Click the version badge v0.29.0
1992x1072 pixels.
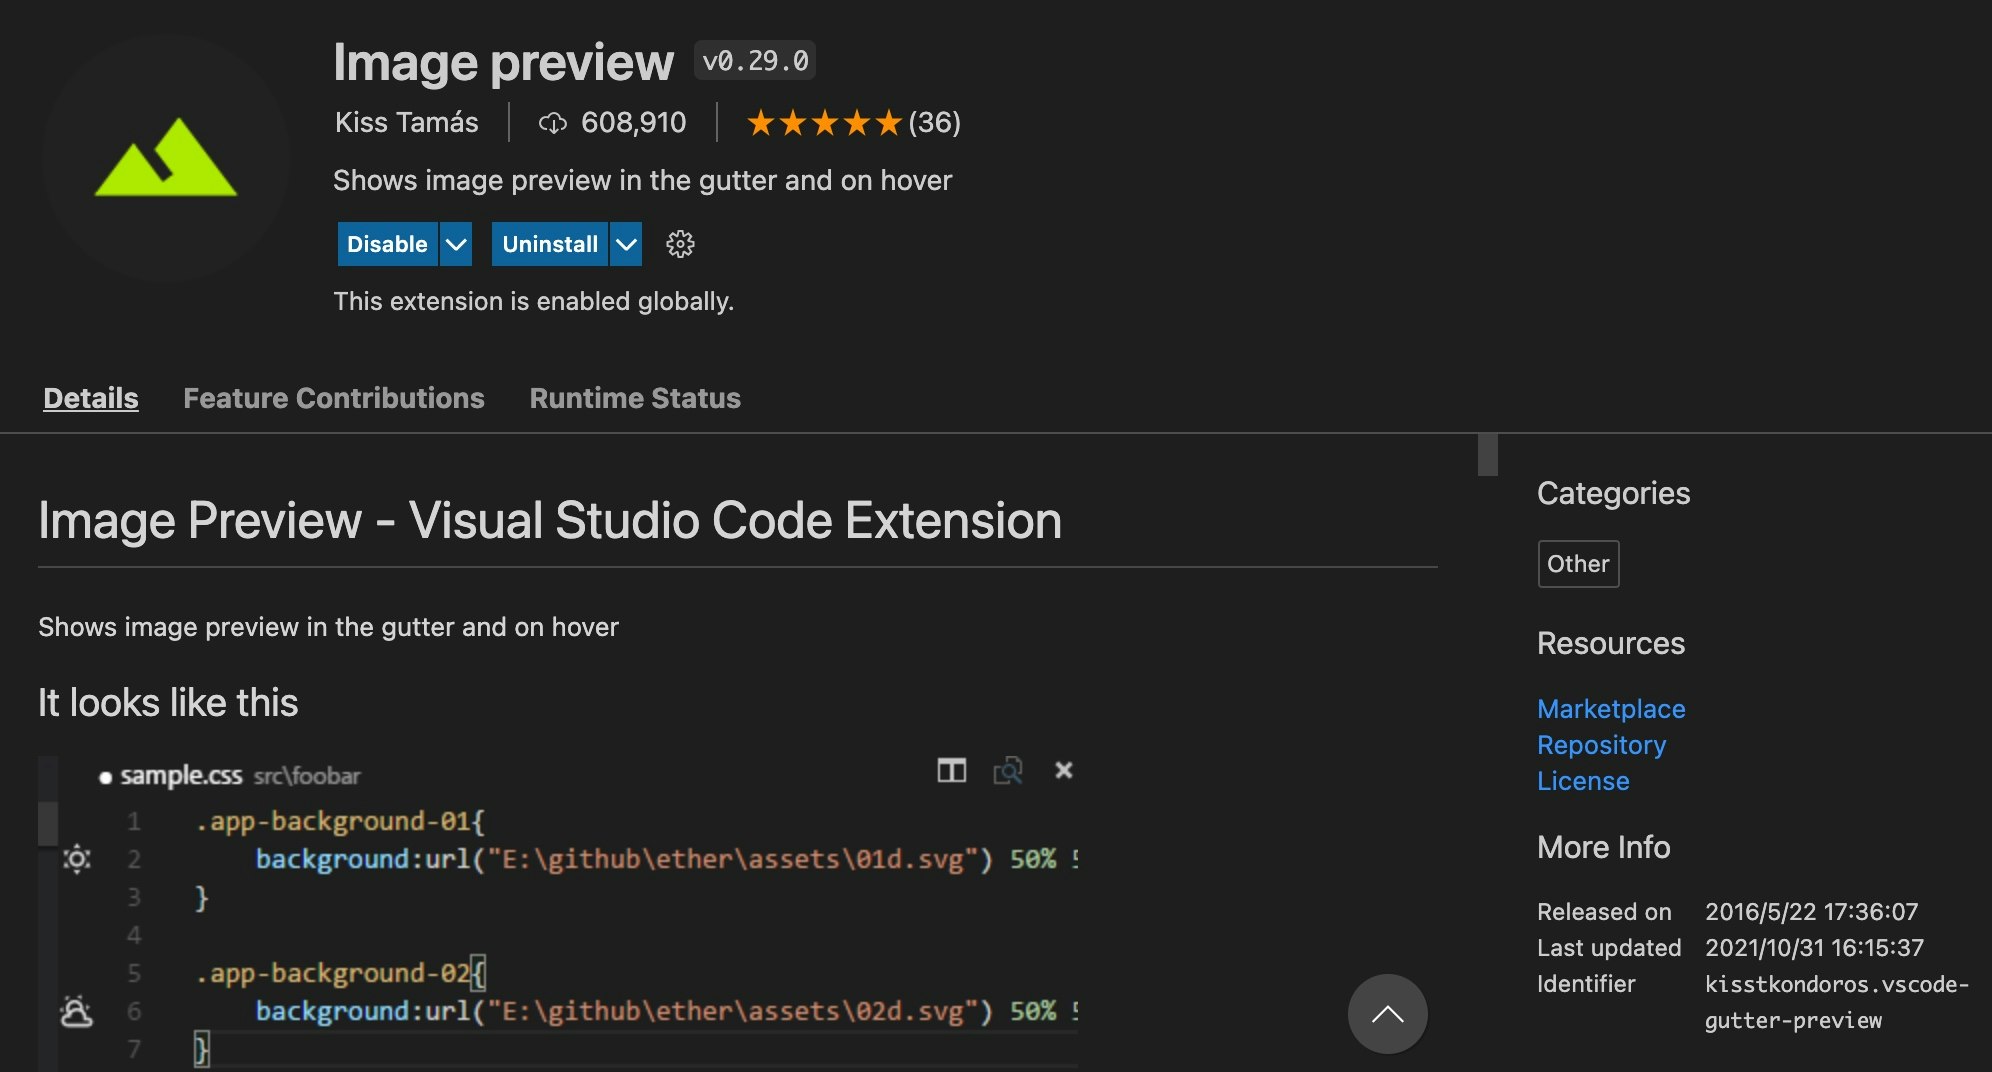[x=755, y=61]
